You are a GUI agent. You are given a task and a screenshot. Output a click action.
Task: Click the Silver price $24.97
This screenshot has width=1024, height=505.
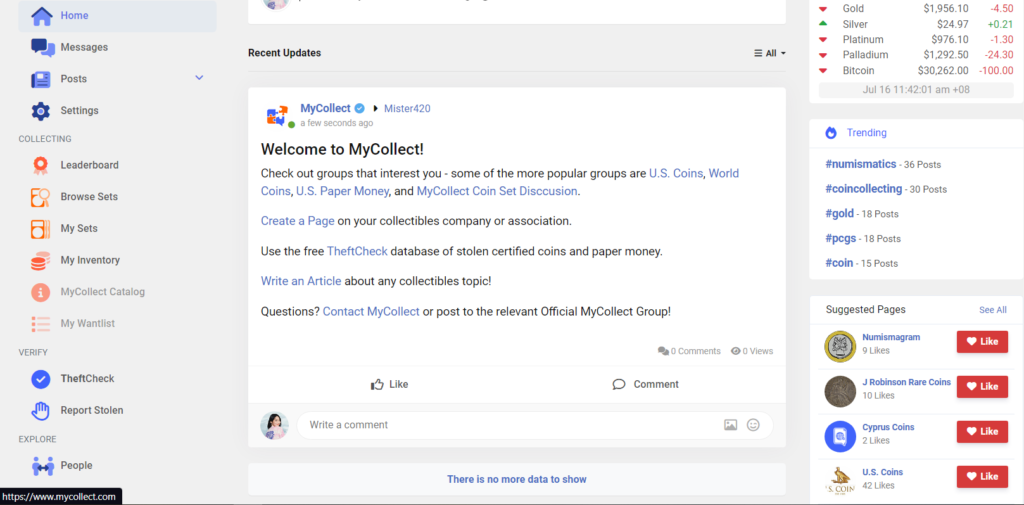(955, 24)
